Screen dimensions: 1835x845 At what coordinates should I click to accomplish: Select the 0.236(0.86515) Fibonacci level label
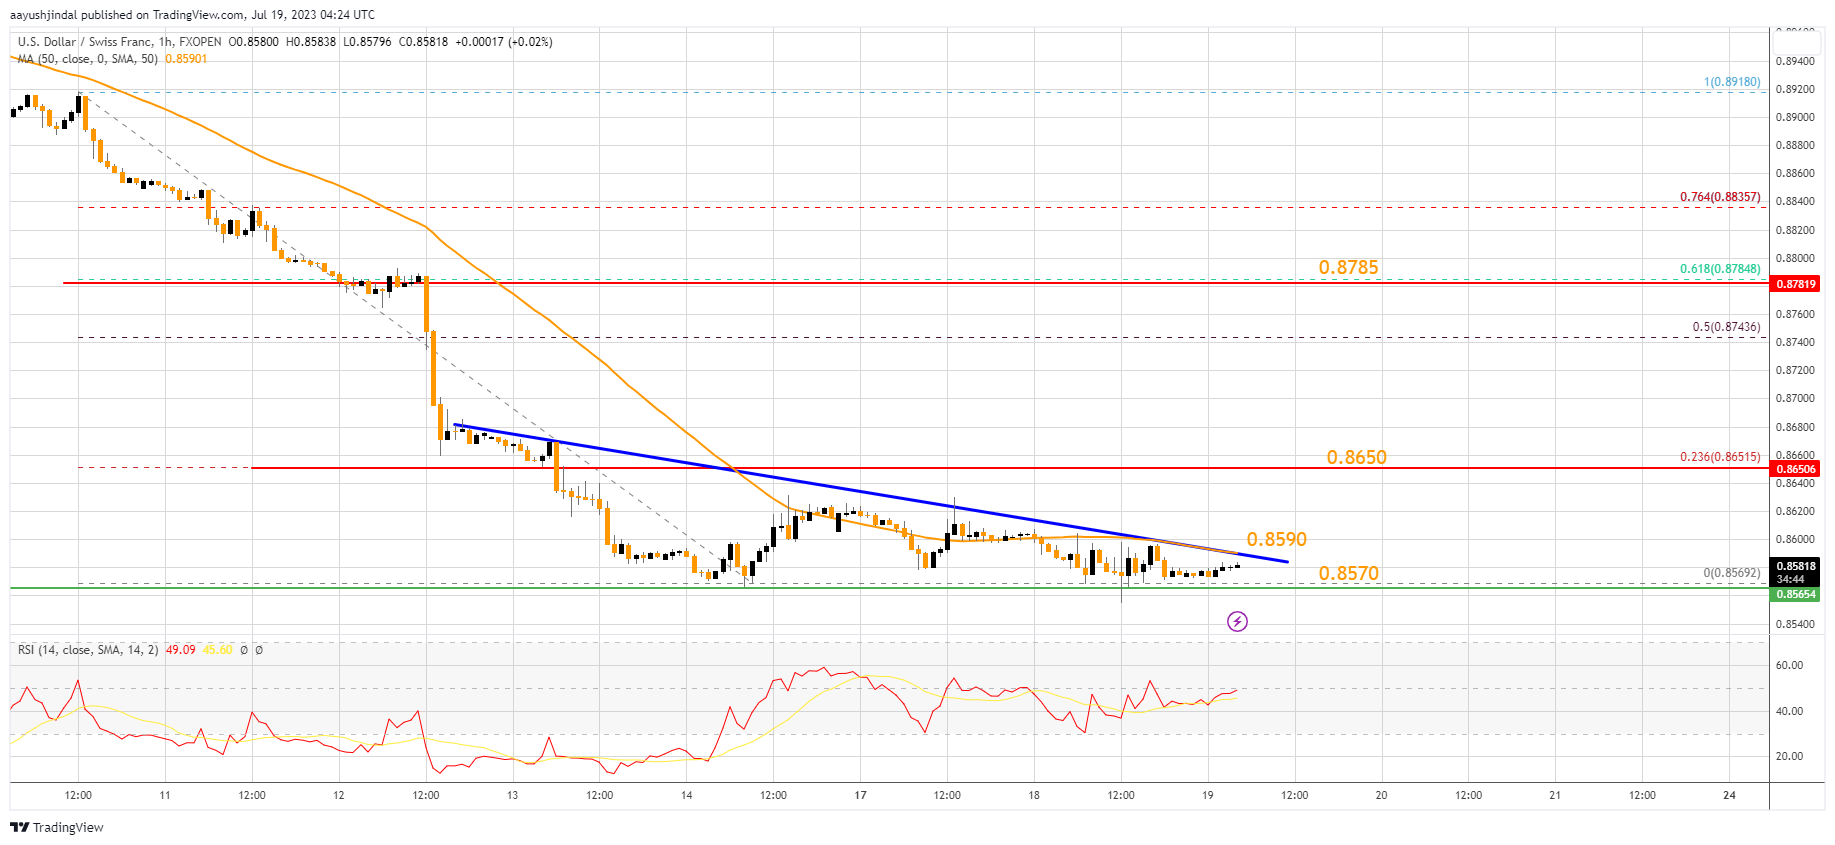tap(1720, 457)
